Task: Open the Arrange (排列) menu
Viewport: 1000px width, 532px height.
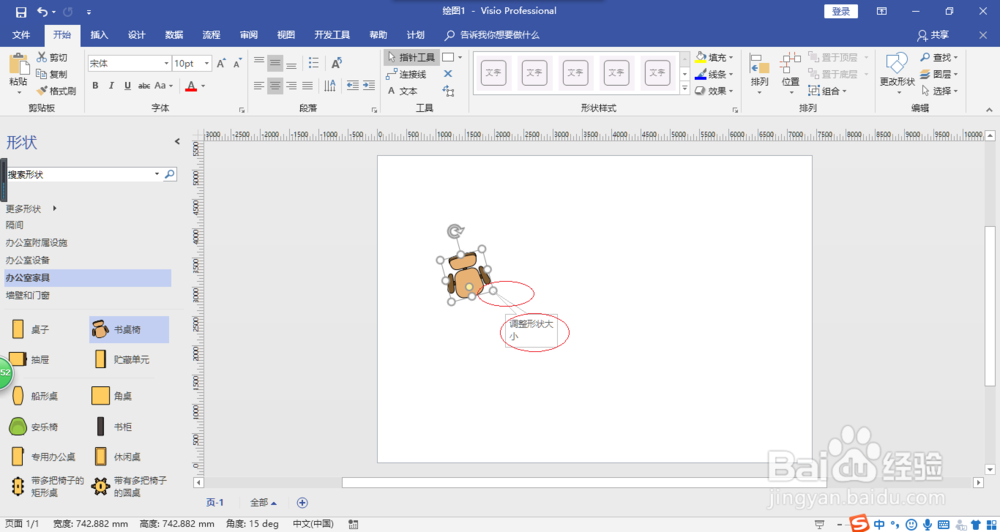Action: [760, 73]
